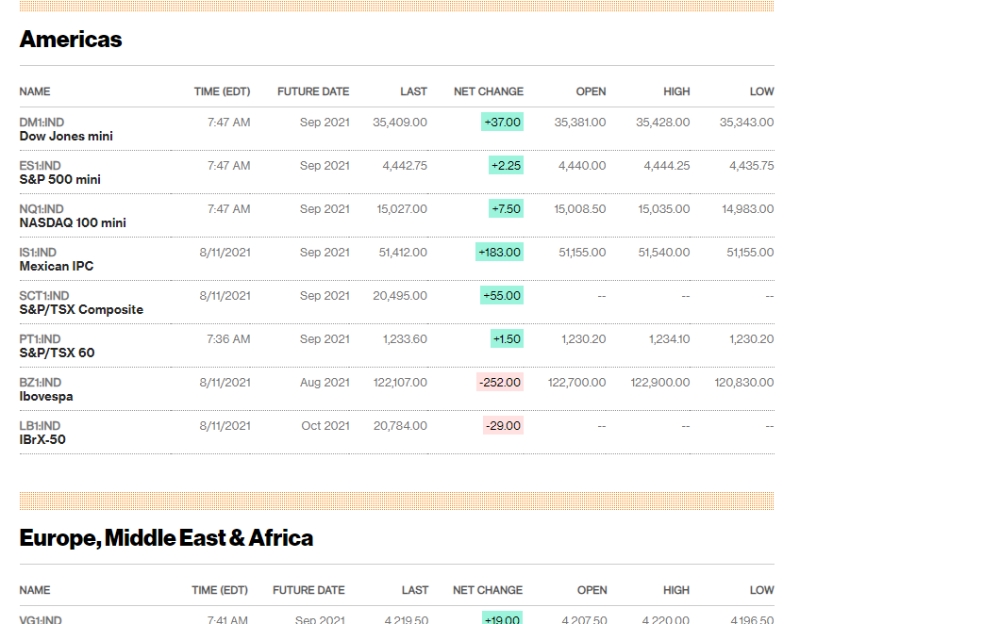The height and width of the screenshot is (624, 1000).
Task: Click the -252.00 net change cell
Action: coord(500,382)
